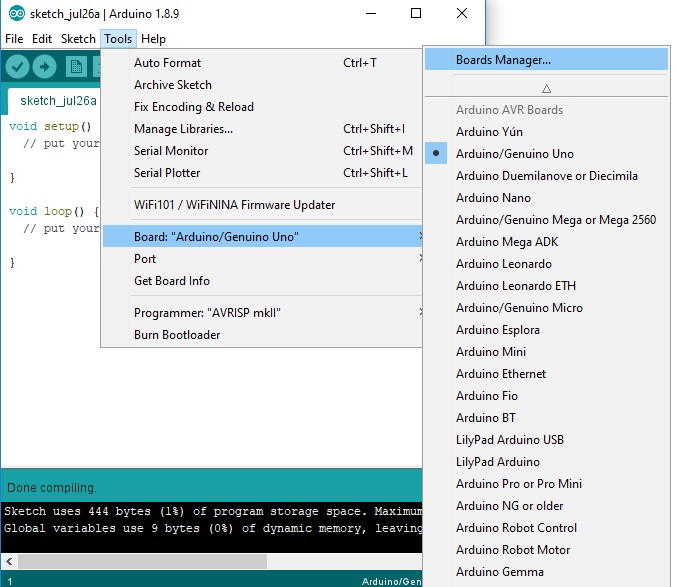Select Arduino Ethernet board
The width and height of the screenshot is (676, 587).
[x=546, y=374]
